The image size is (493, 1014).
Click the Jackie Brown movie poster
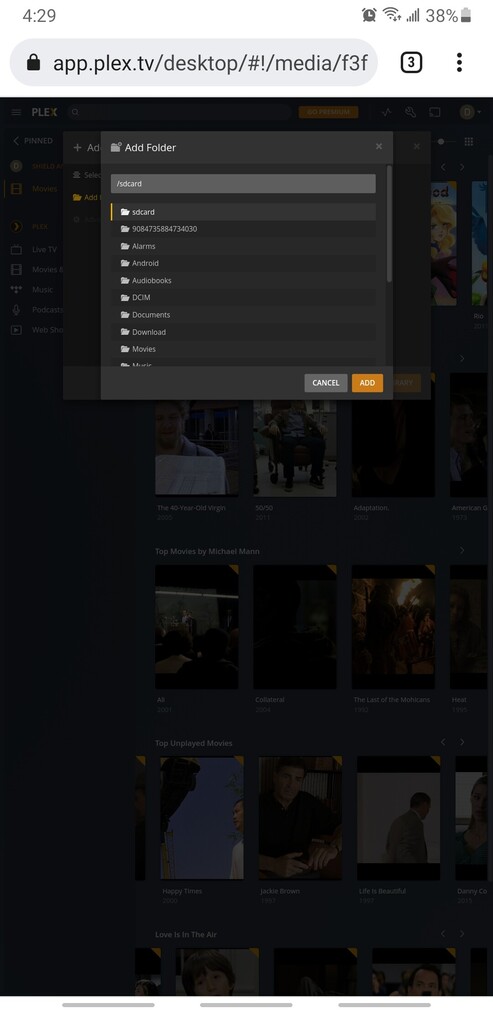pos(300,818)
